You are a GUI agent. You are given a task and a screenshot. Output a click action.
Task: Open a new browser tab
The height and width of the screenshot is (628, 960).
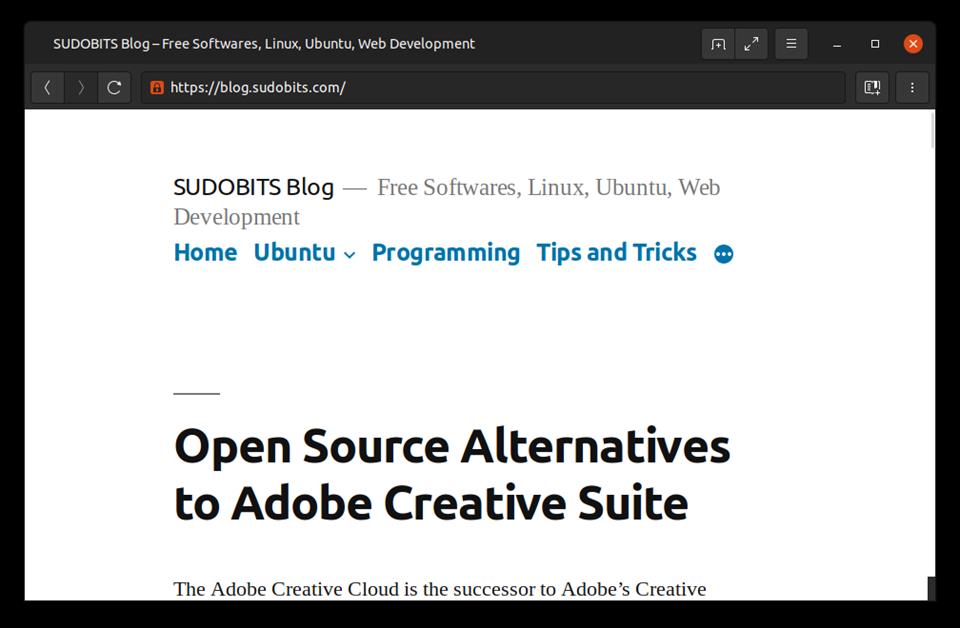point(718,43)
